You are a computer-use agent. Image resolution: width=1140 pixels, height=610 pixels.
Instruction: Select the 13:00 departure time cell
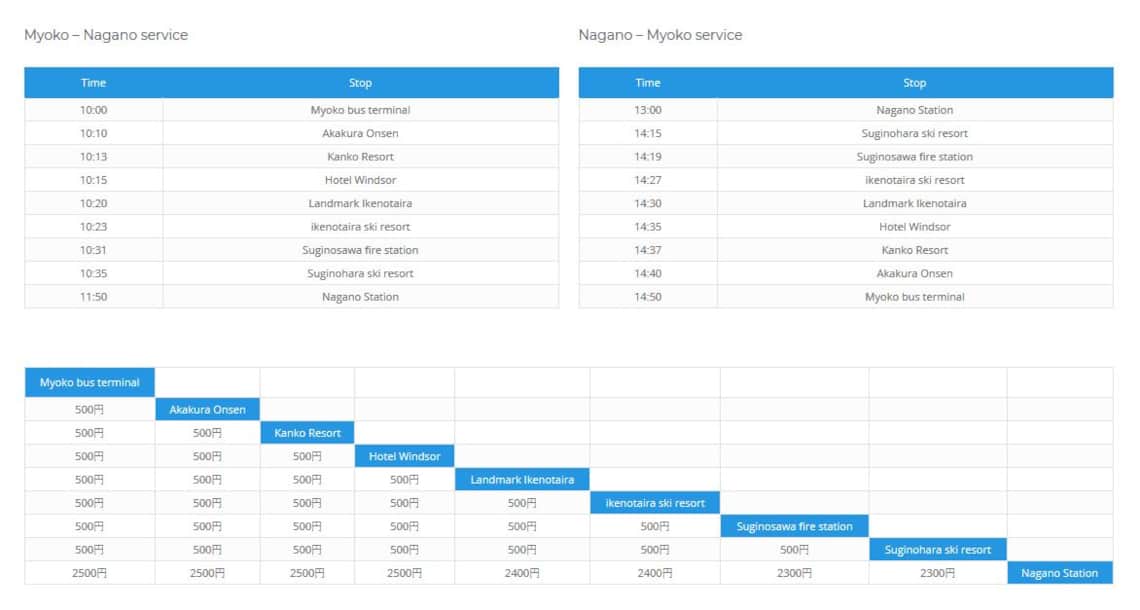(648, 110)
